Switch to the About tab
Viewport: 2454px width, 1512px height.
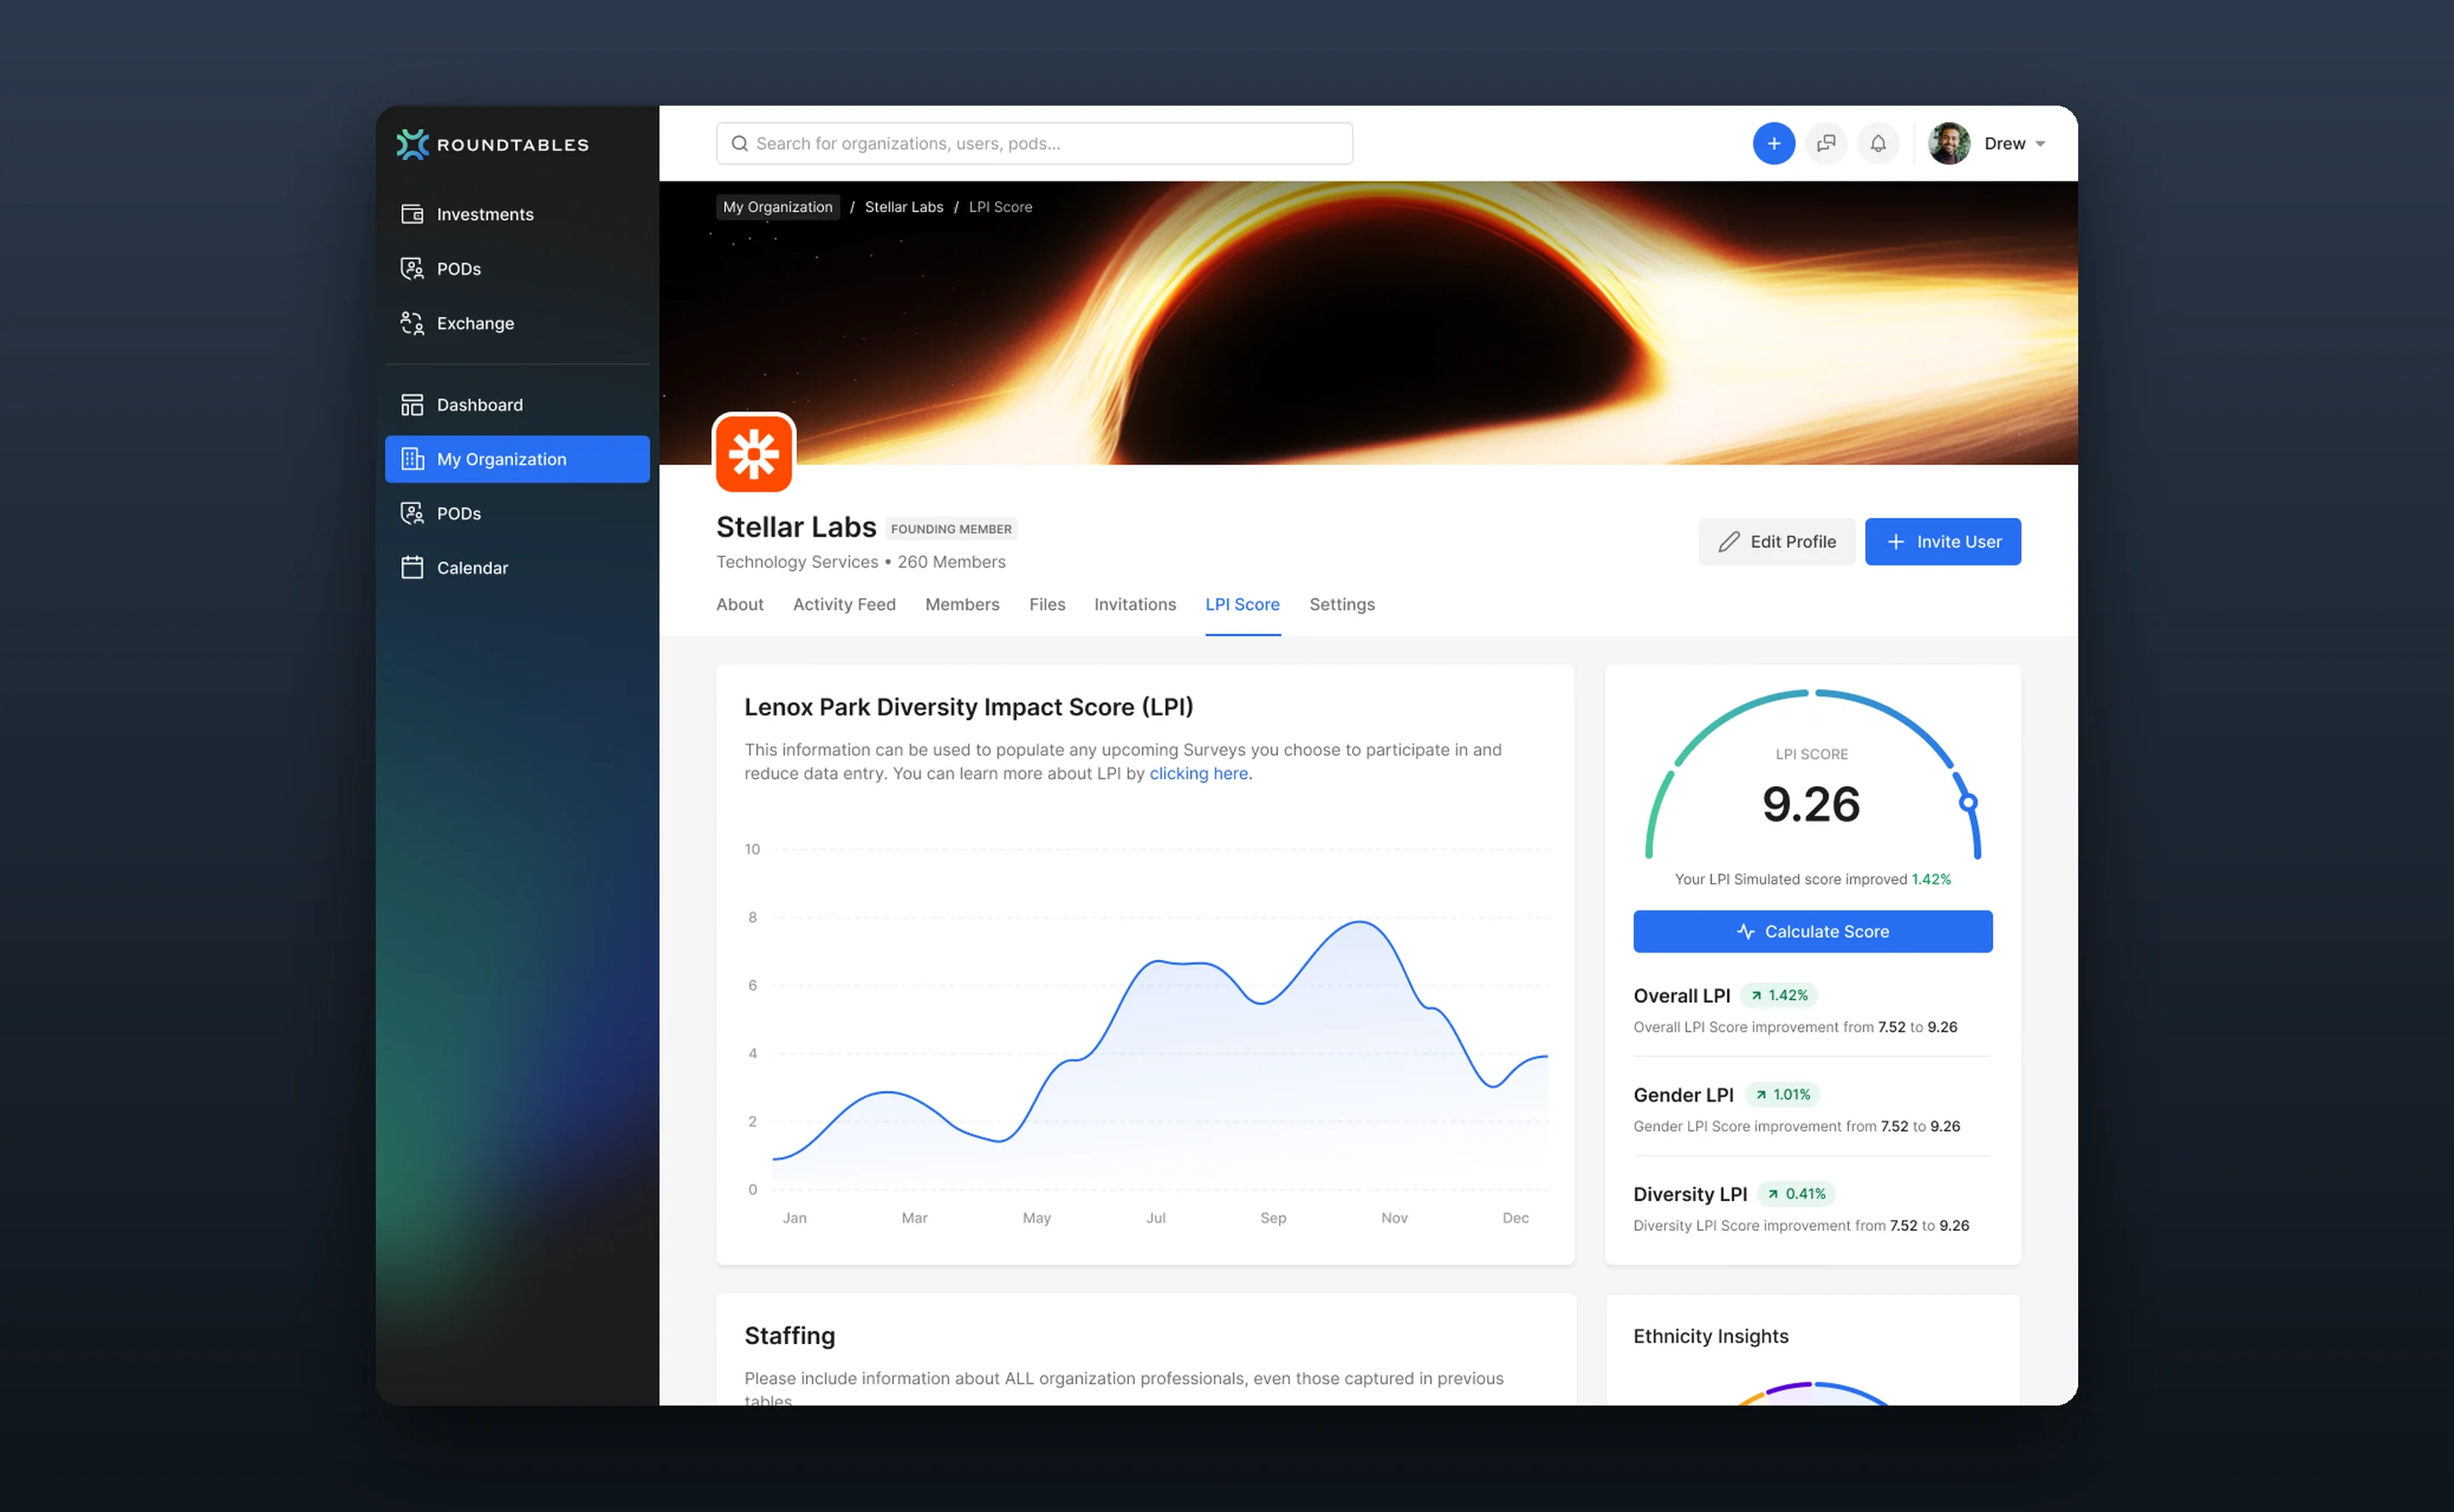coord(740,605)
